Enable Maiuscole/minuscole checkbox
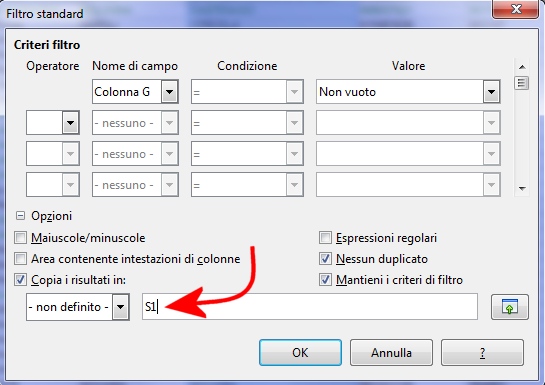 (20, 238)
